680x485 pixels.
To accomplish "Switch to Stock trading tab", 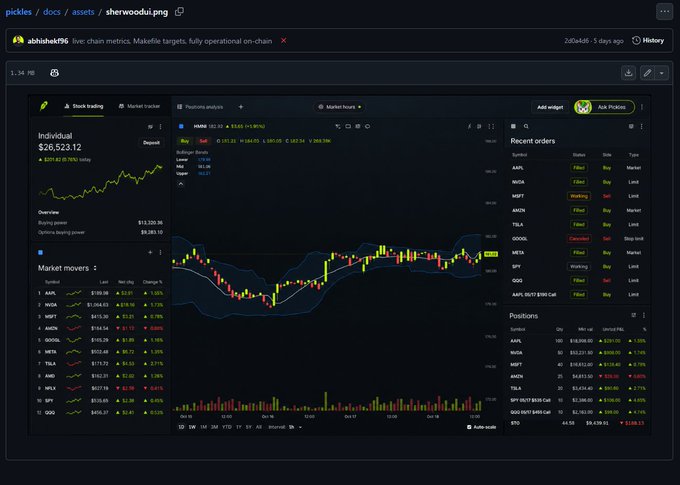I will pos(84,106).
